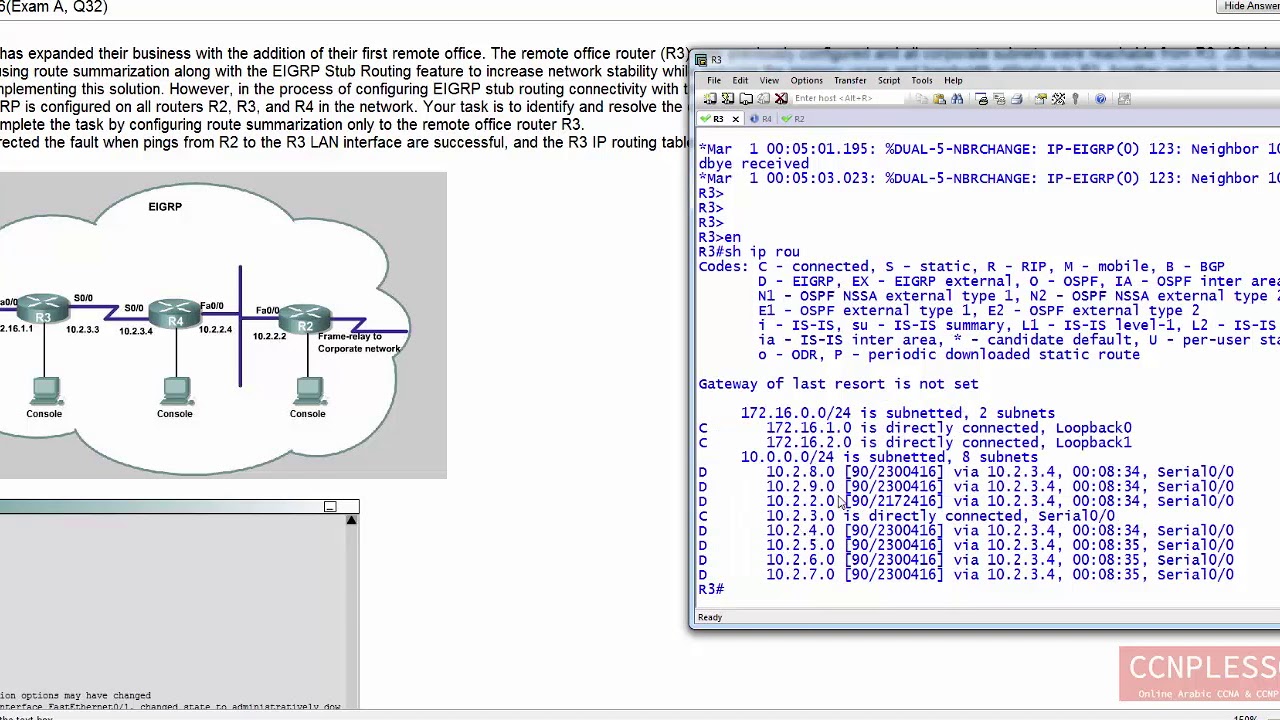
Task: Click the Hide Answer button
Action: 1251,6
